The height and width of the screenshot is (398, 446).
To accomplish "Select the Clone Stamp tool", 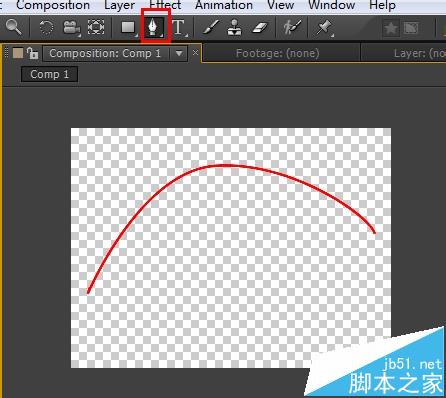I will click(x=234, y=27).
